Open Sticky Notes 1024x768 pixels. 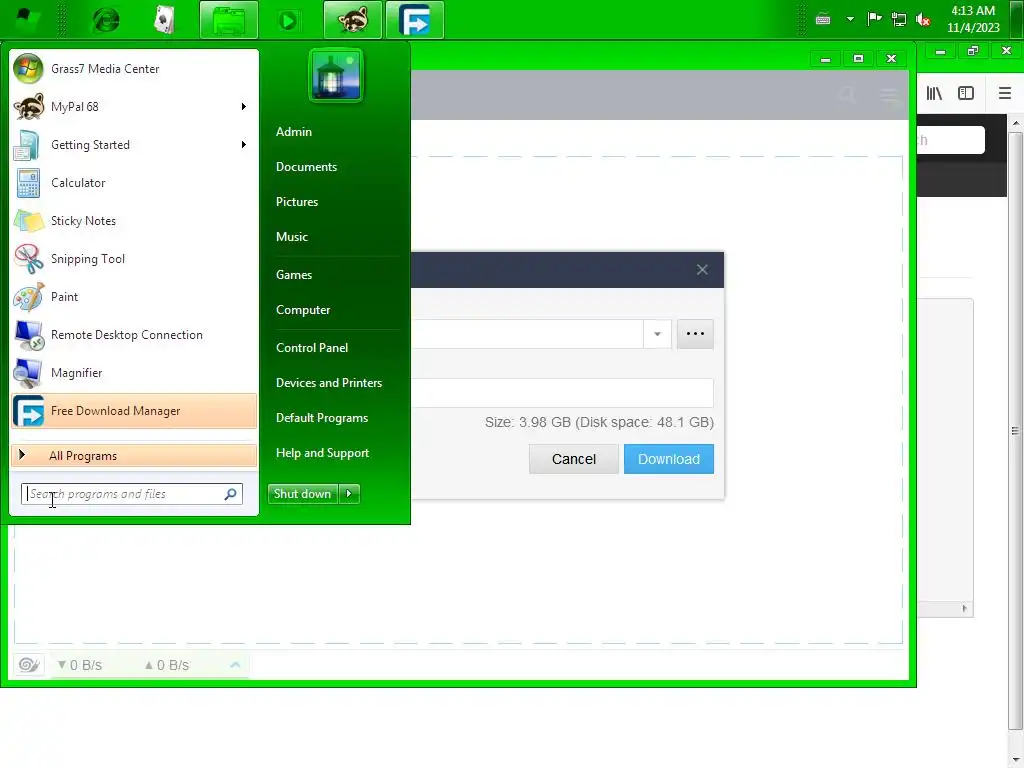134,221
